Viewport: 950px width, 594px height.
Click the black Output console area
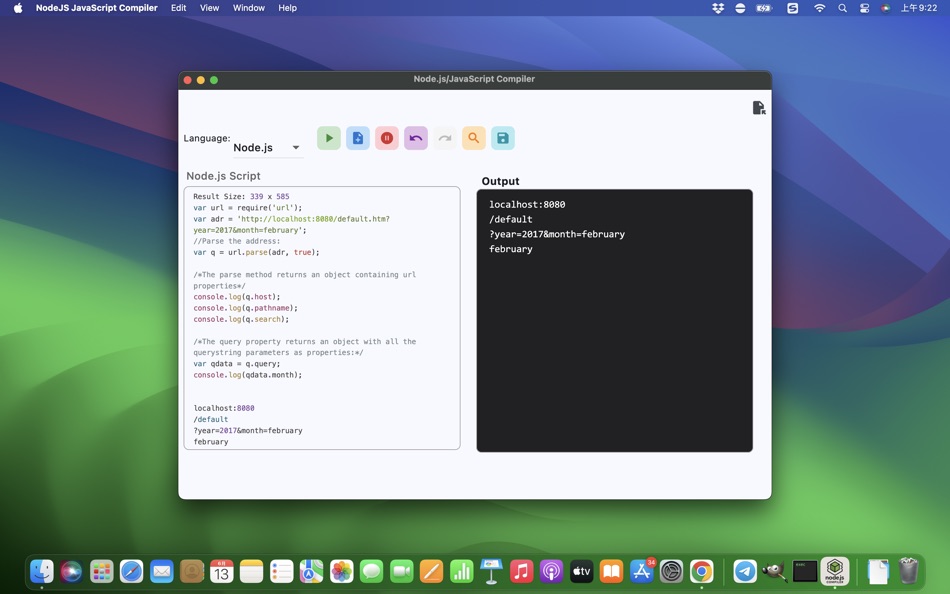[x=614, y=321]
